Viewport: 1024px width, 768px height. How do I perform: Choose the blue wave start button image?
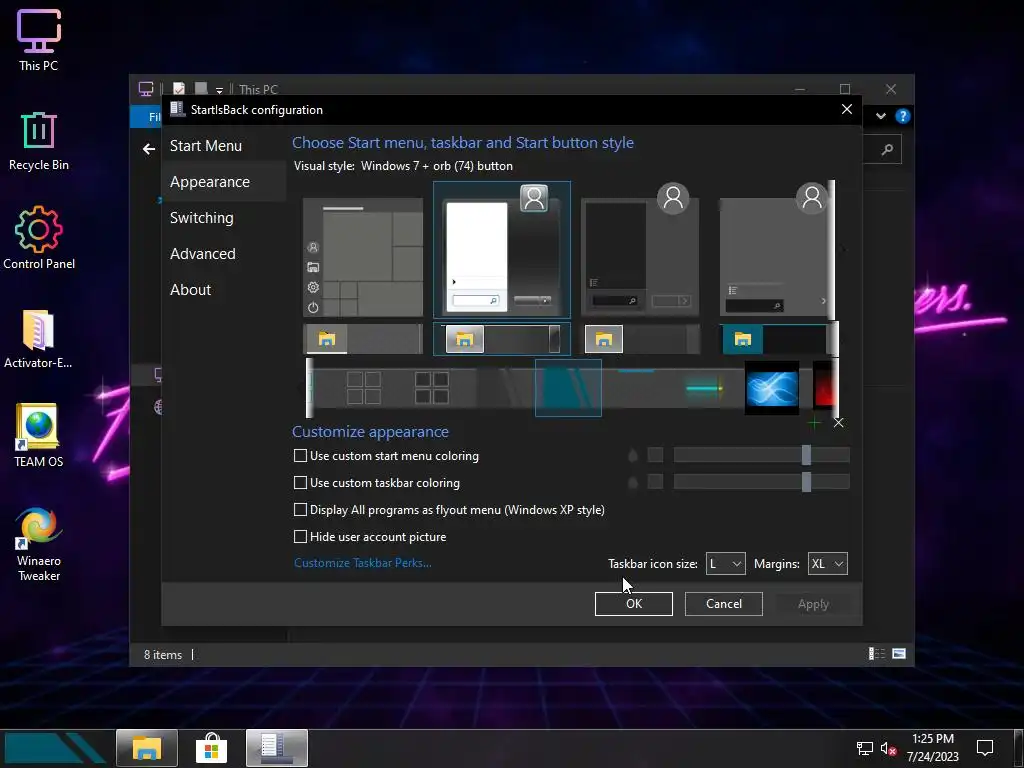click(772, 388)
